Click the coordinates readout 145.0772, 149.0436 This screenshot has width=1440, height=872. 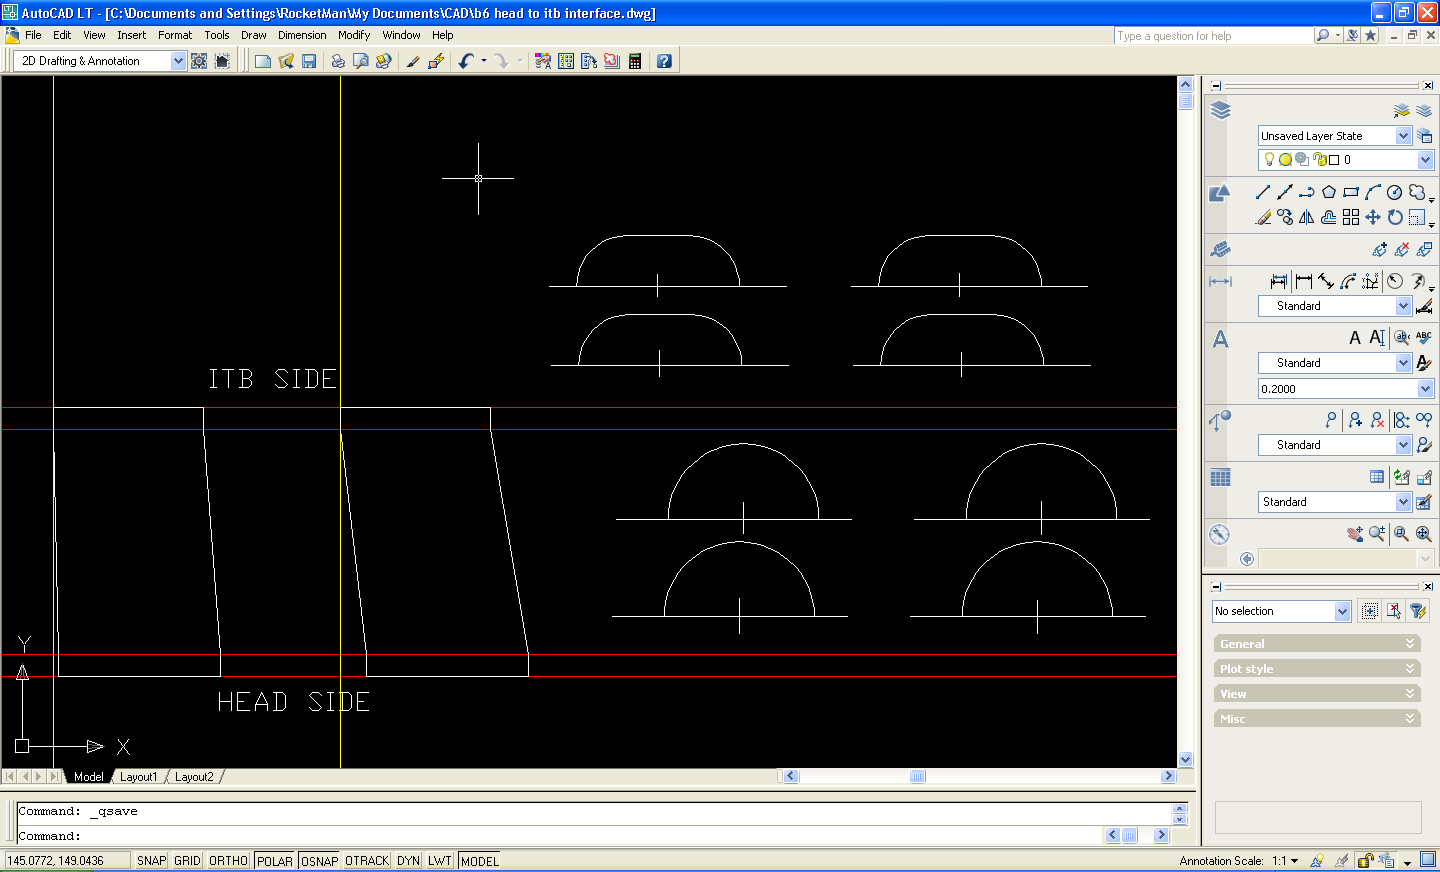pos(67,861)
